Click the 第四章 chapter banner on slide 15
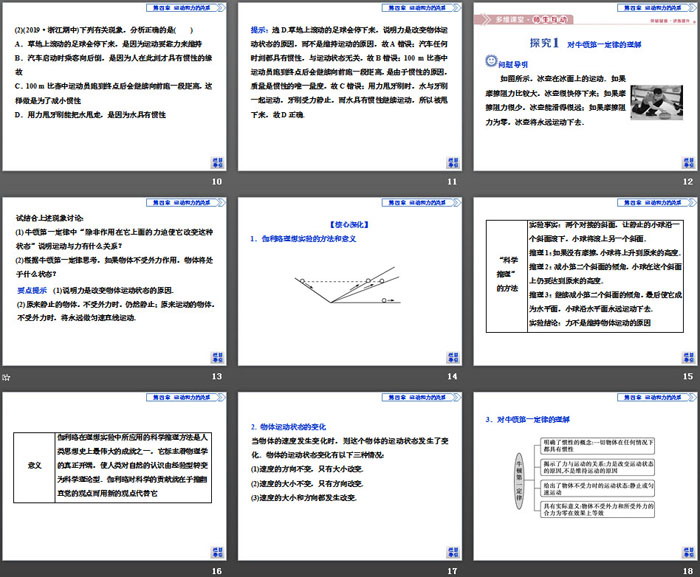 (x=657, y=202)
